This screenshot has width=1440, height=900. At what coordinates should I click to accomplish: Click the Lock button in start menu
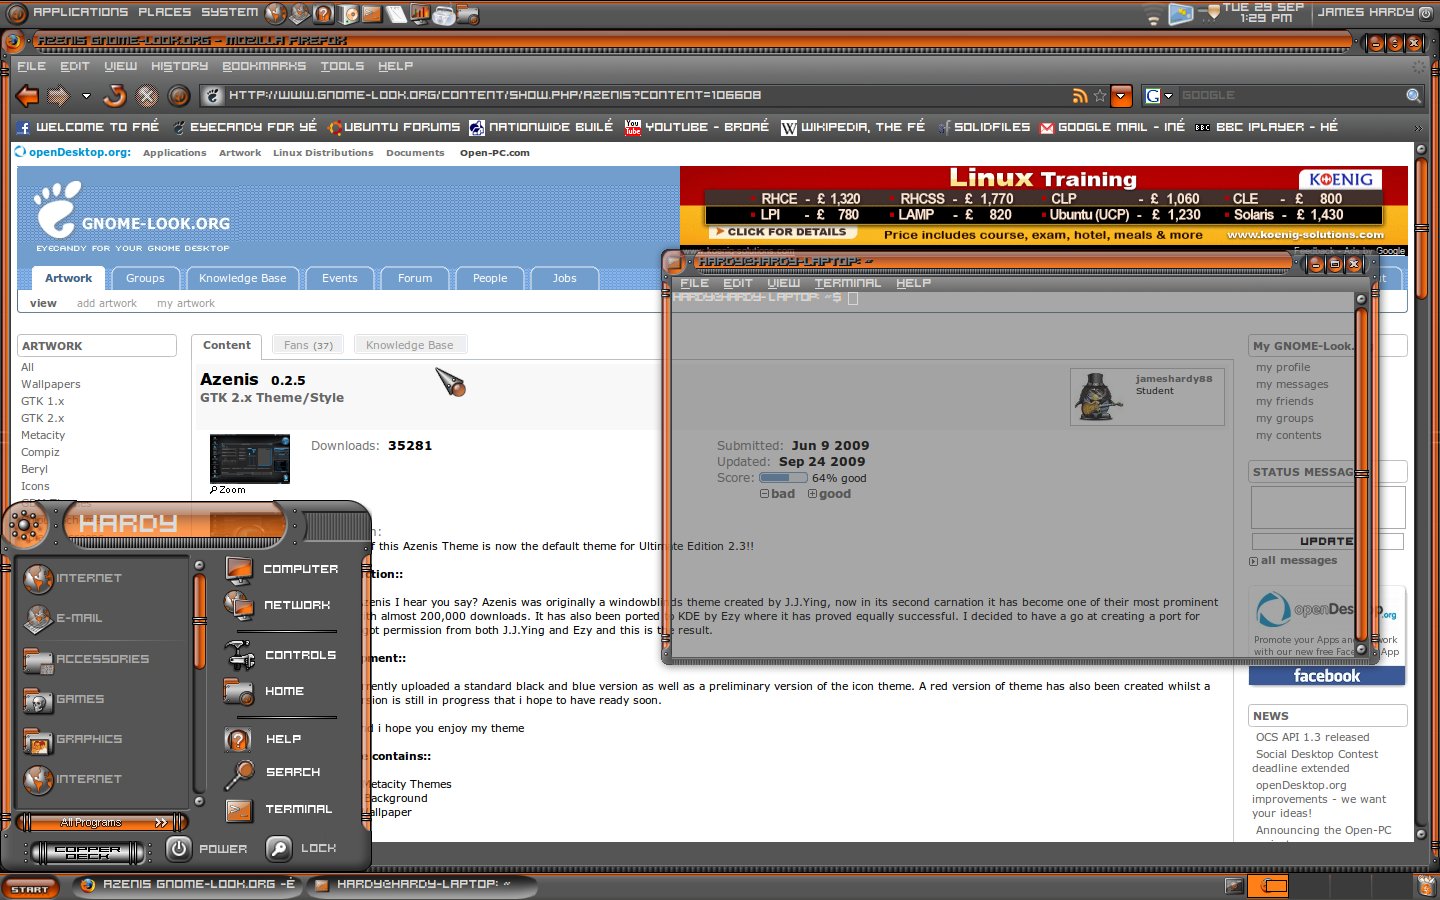302,848
